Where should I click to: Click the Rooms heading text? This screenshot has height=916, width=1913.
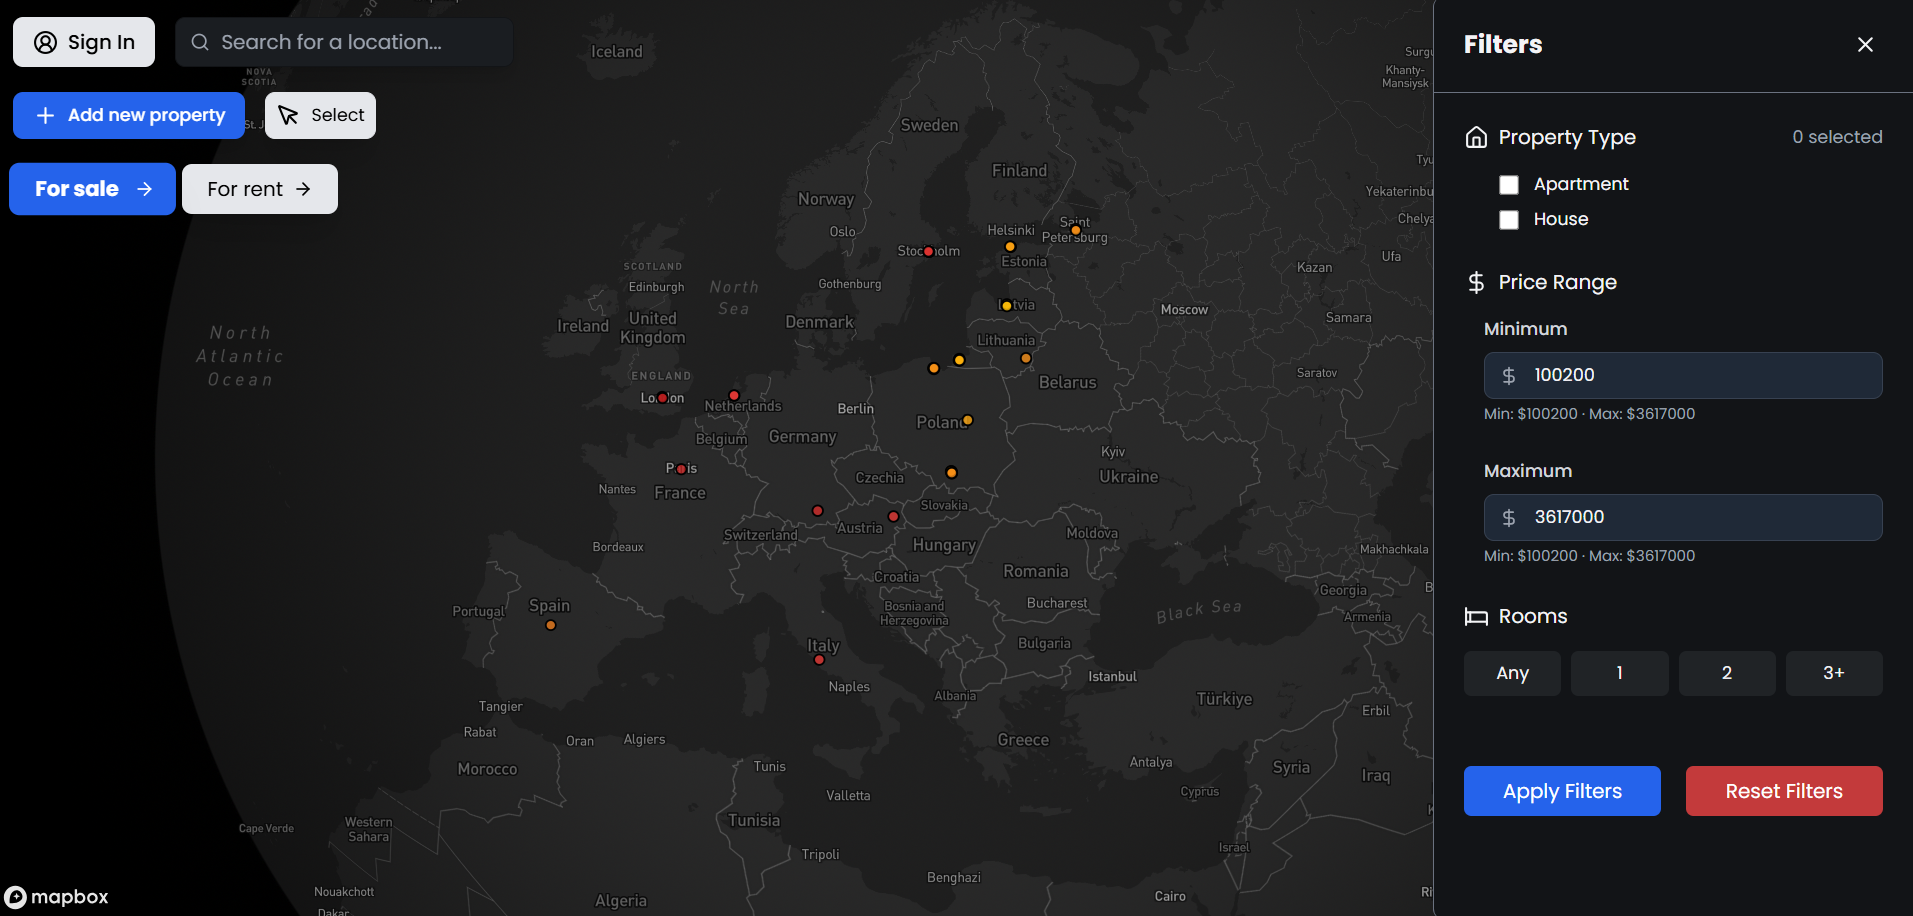pyautogui.click(x=1533, y=616)
